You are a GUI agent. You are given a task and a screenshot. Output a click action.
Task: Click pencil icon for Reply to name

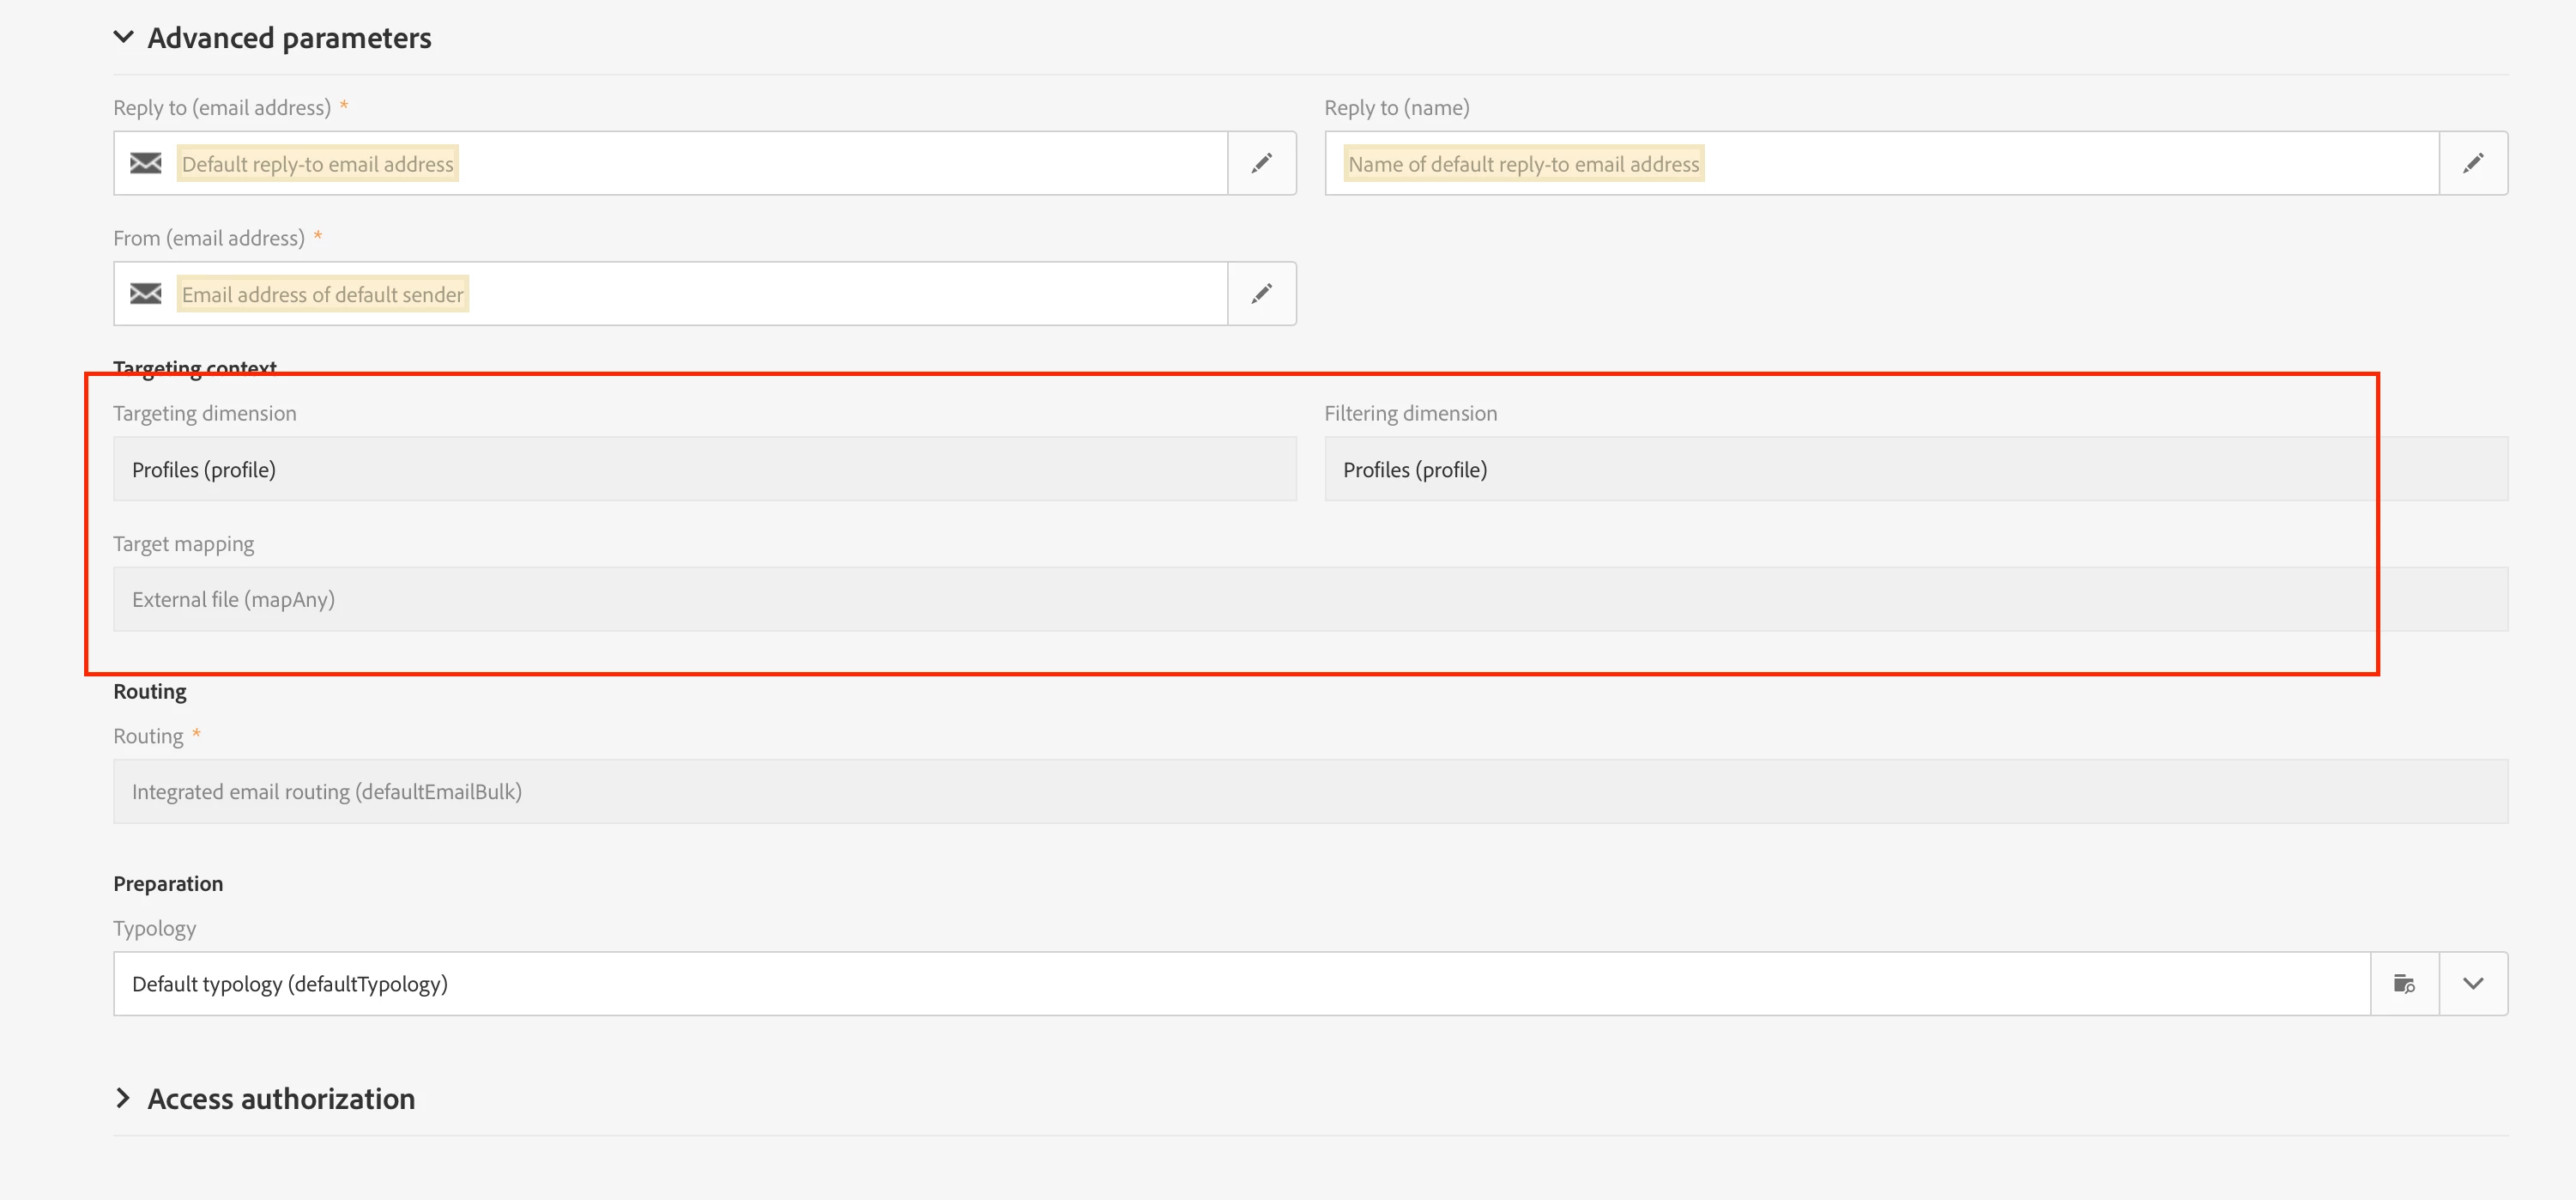[2473, 163]
